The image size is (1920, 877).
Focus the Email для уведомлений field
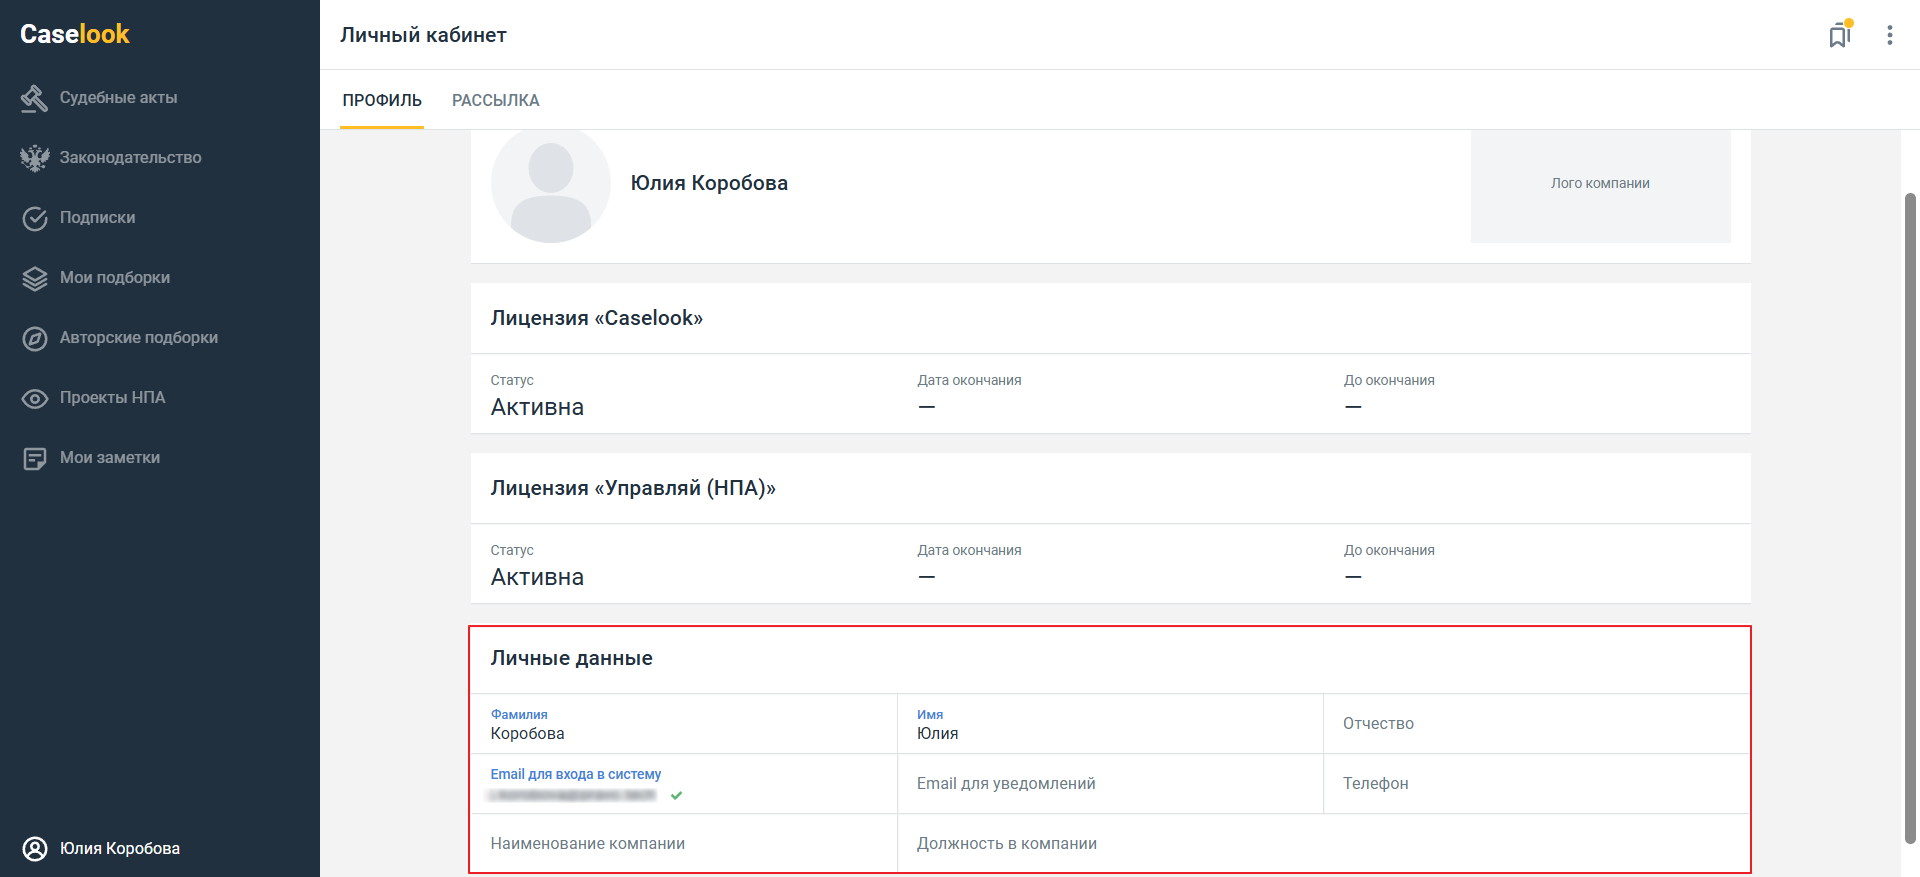(x=1110, y=784)
